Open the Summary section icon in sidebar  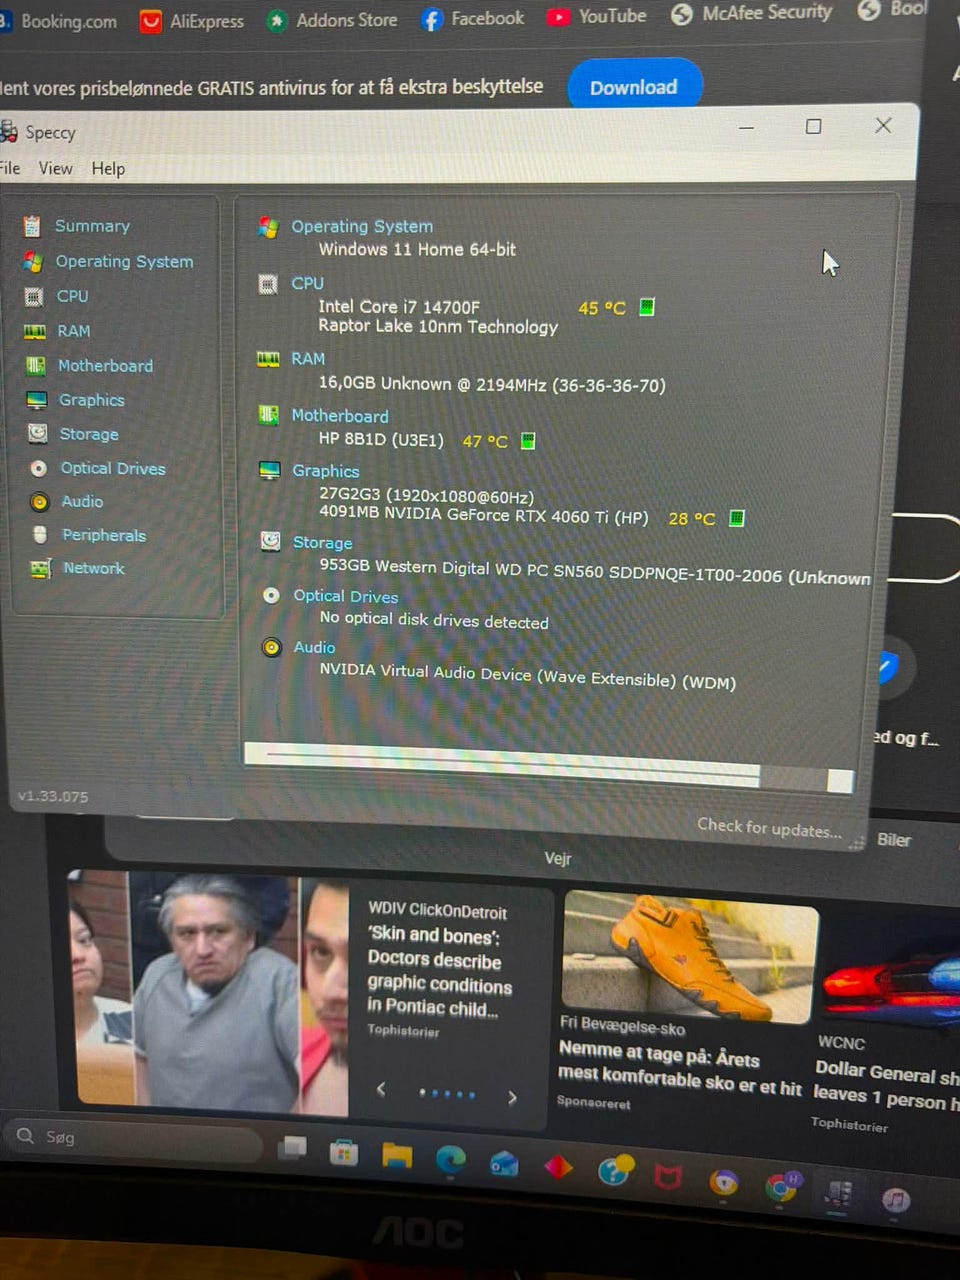pos(32,226)
